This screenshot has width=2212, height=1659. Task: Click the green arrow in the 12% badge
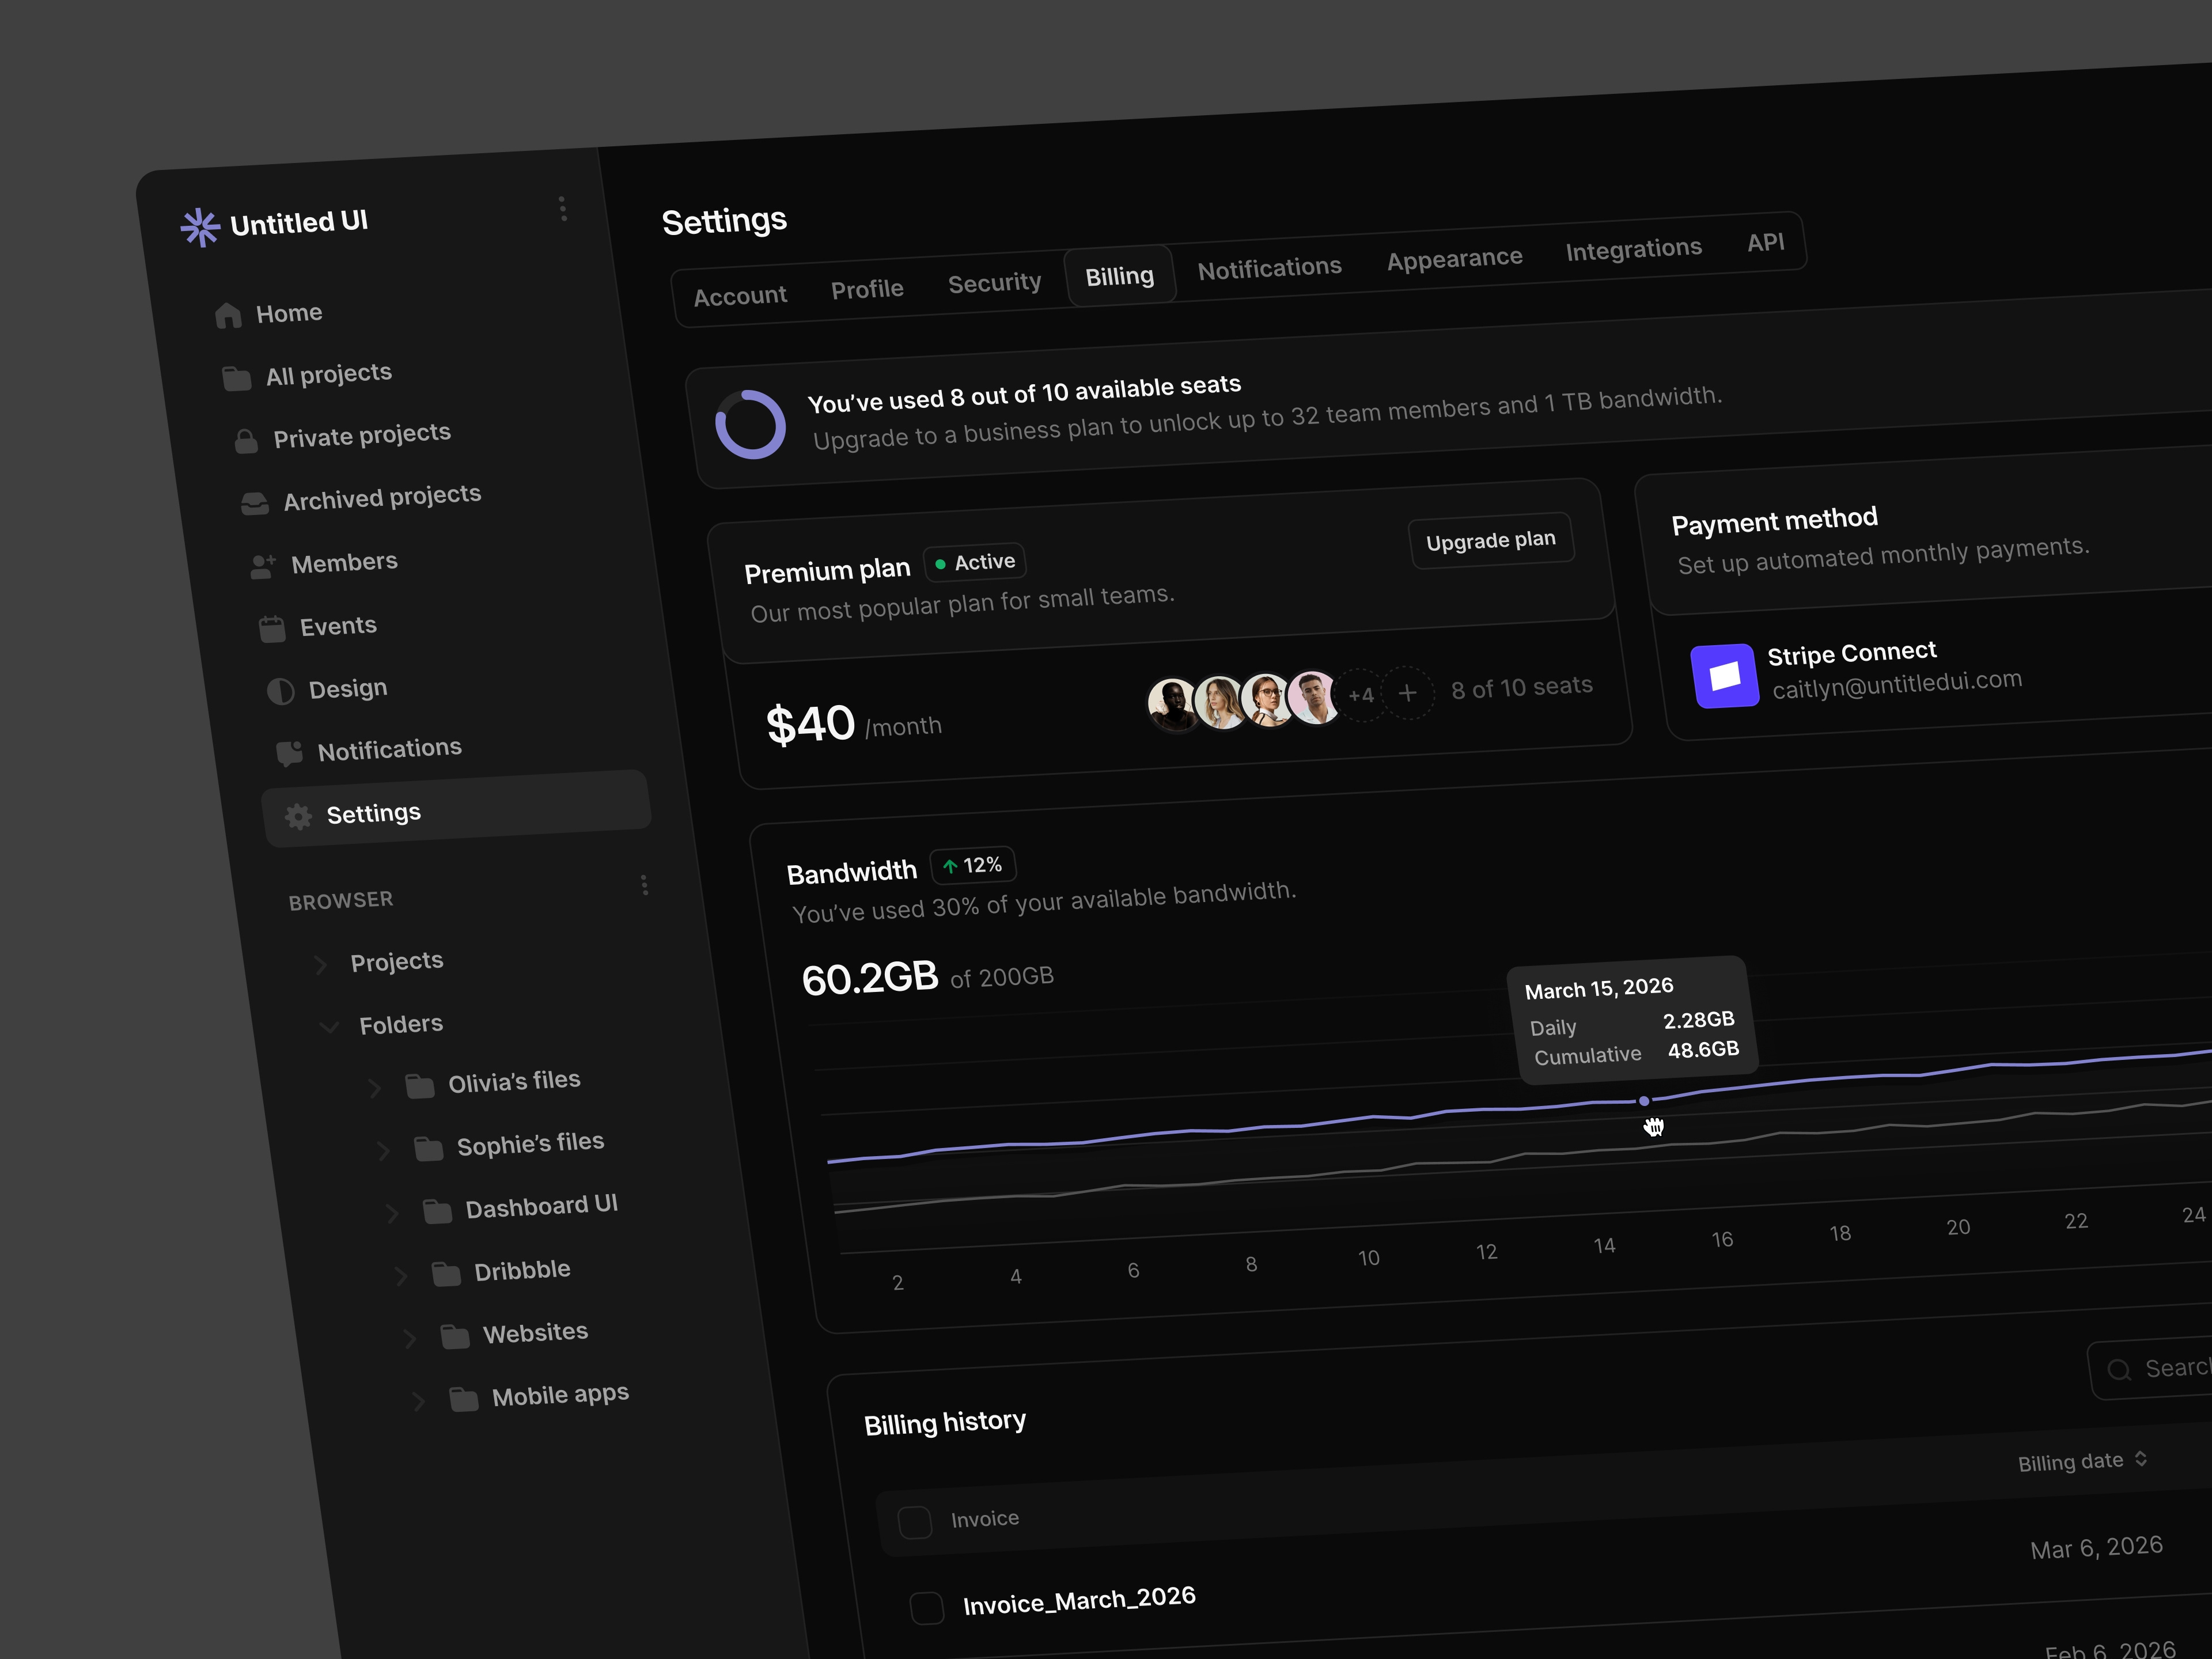pyautogui.click(x=950, y=867)
